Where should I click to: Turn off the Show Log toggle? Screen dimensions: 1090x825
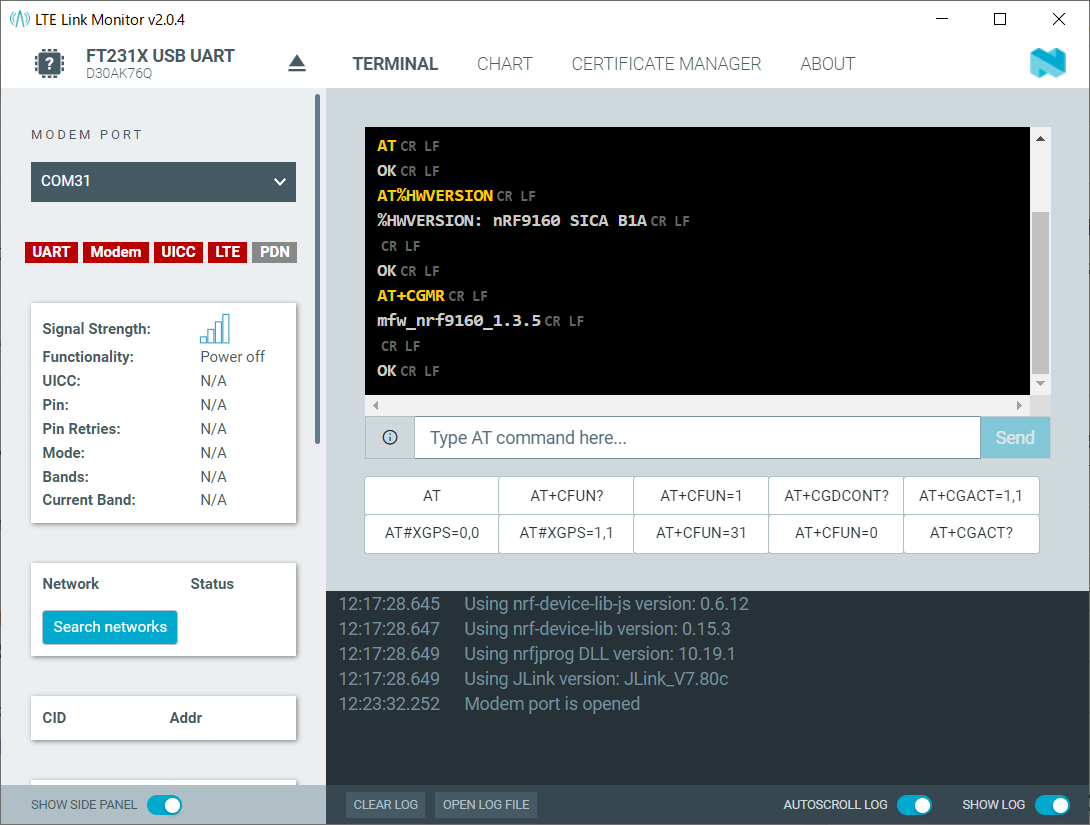click(x=1052, y=805)
